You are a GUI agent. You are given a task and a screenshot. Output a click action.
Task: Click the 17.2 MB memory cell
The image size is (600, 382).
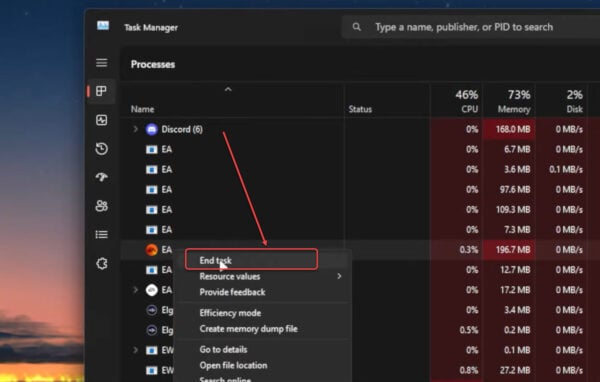[x=509, y=290]
